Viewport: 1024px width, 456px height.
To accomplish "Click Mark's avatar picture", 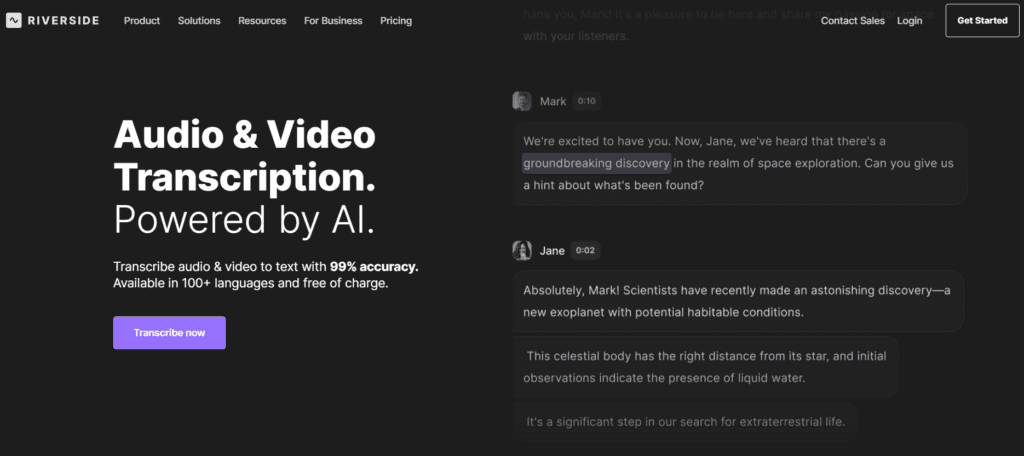I will pos(522,101).
